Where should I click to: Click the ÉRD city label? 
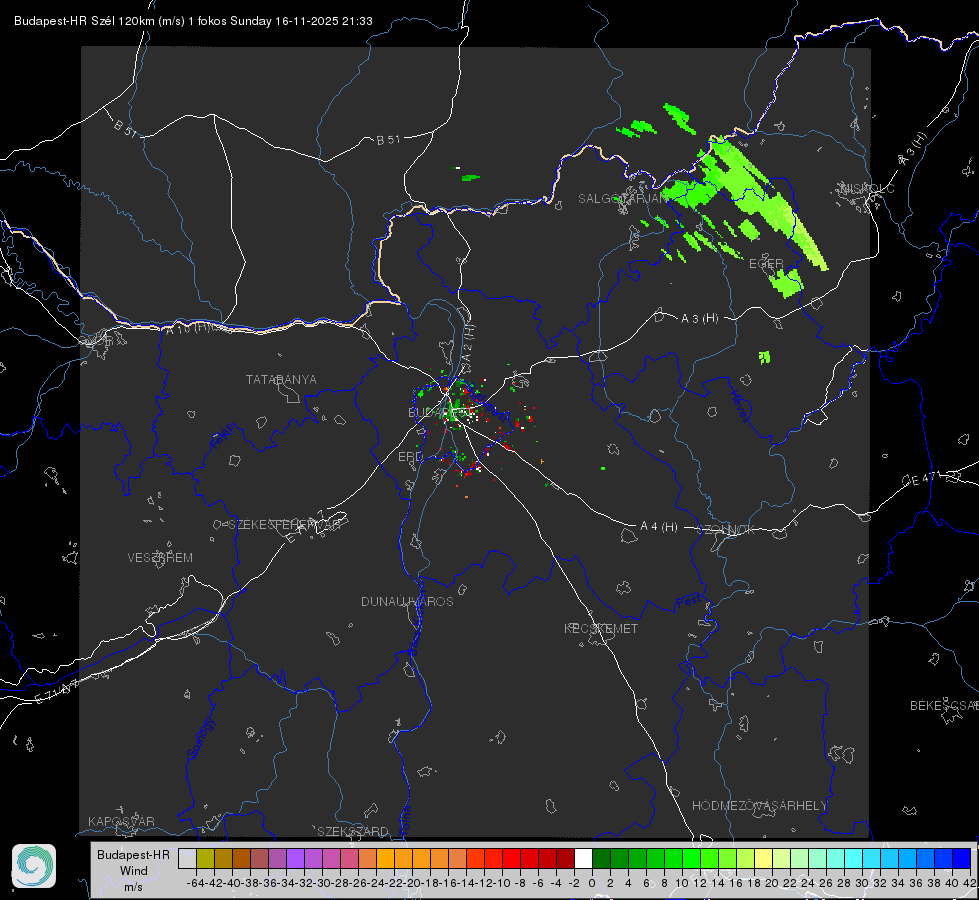410,457
